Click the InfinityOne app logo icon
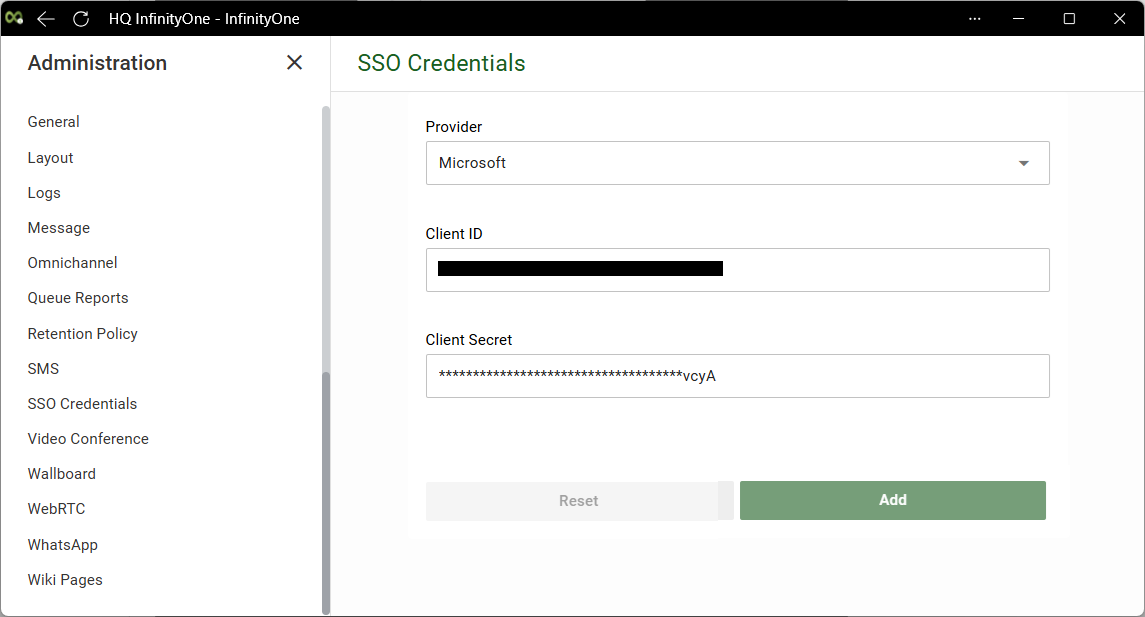 pyautogui.click(x=14, y=18)
